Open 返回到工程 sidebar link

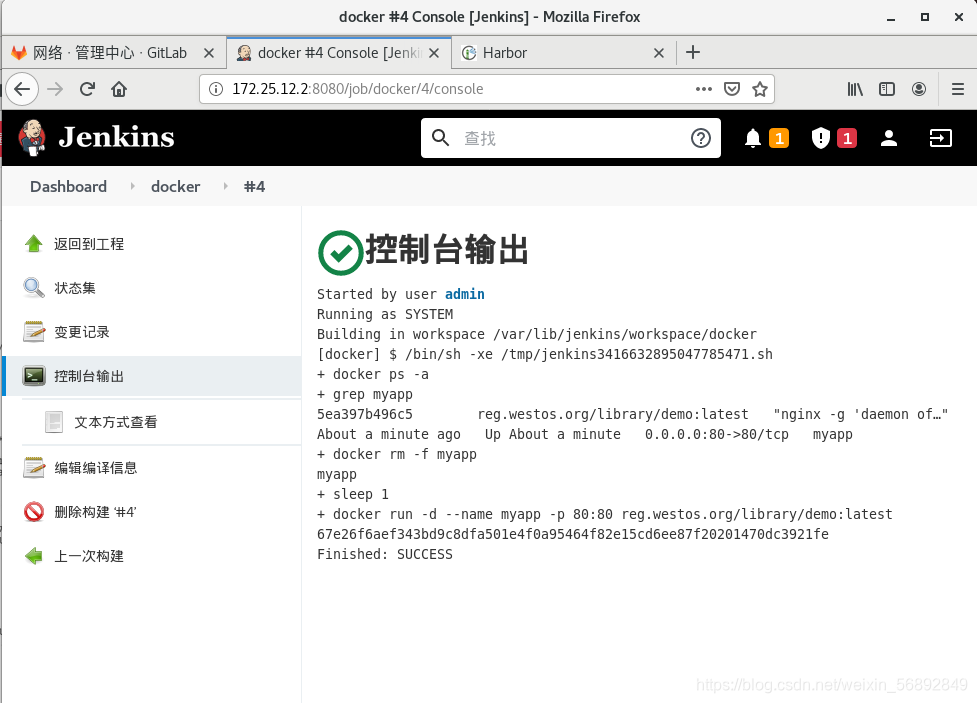[88, 244]
